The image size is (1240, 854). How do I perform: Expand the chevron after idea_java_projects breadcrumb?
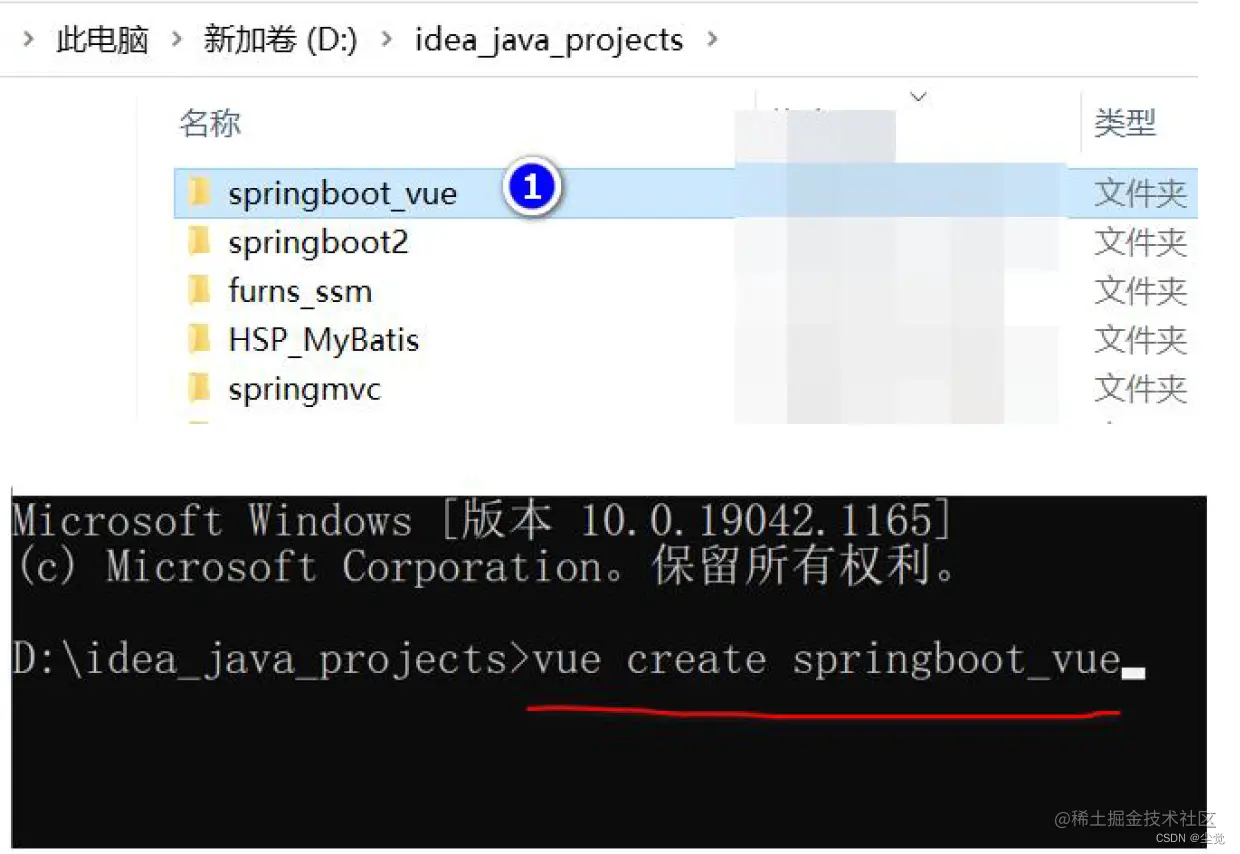712,40
